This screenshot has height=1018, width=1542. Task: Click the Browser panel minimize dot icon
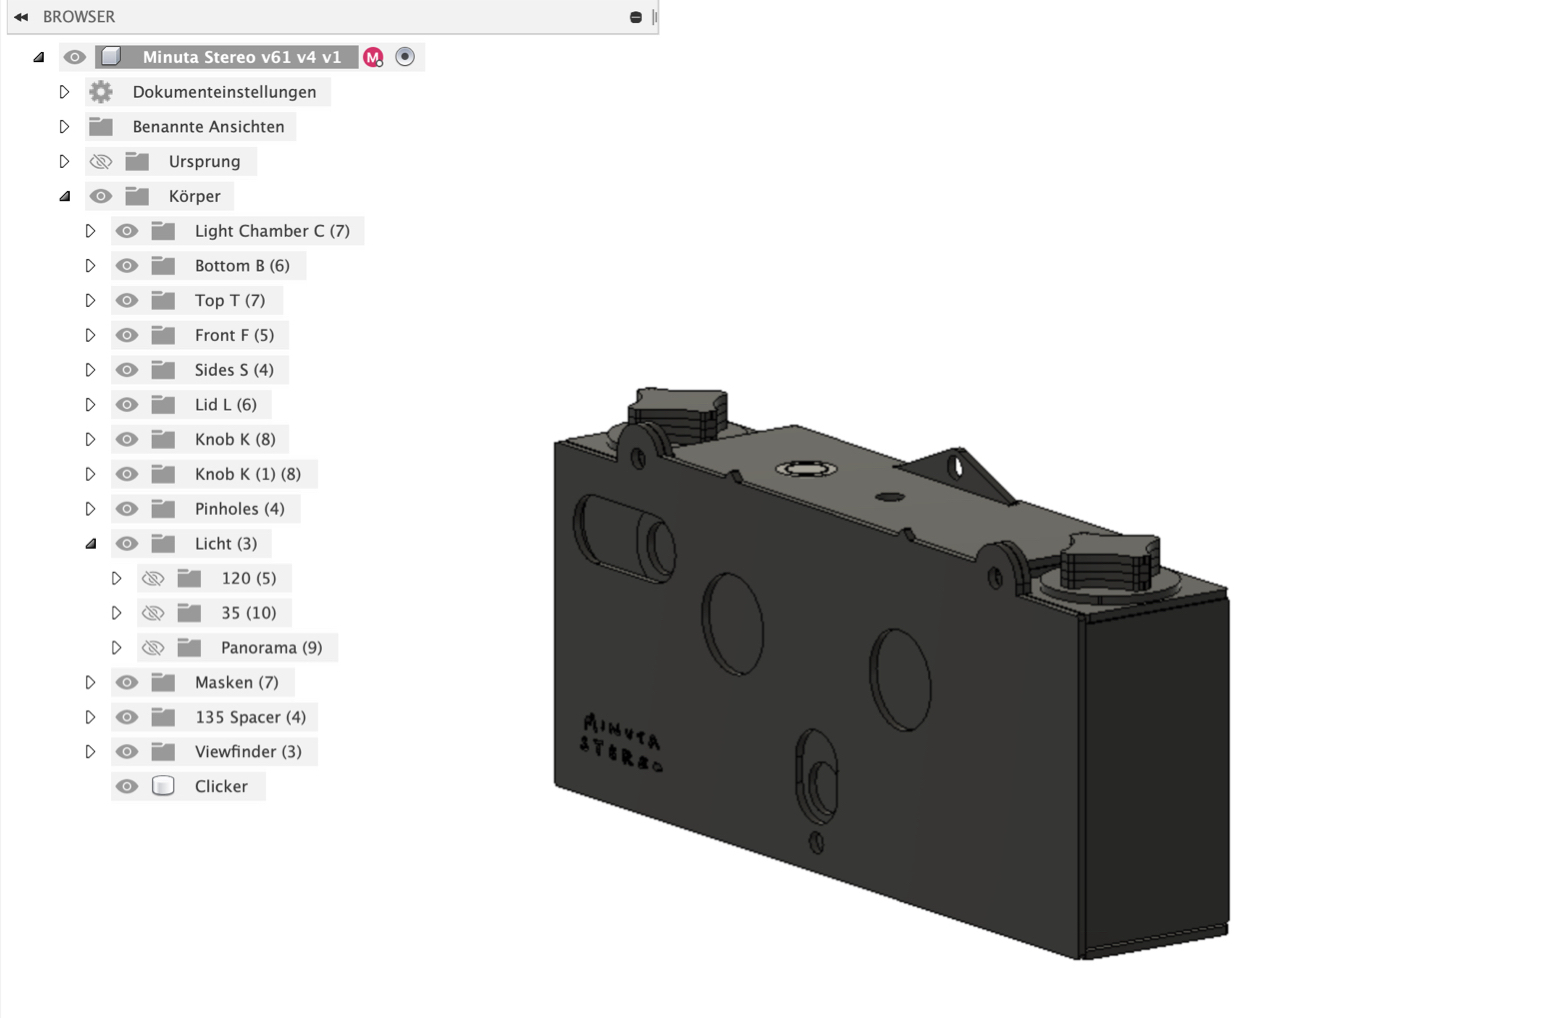pyautogui.click(x=635, y=17)
